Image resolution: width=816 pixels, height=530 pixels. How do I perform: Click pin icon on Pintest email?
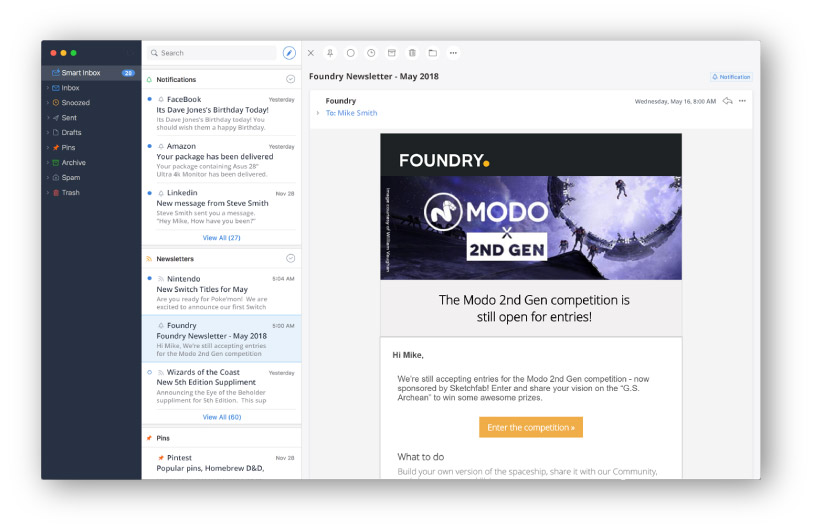[x=161, y=458]
